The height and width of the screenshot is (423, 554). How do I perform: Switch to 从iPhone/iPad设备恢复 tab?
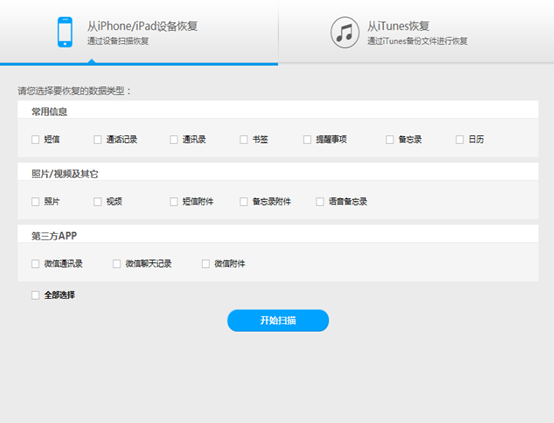pos(139,32)
